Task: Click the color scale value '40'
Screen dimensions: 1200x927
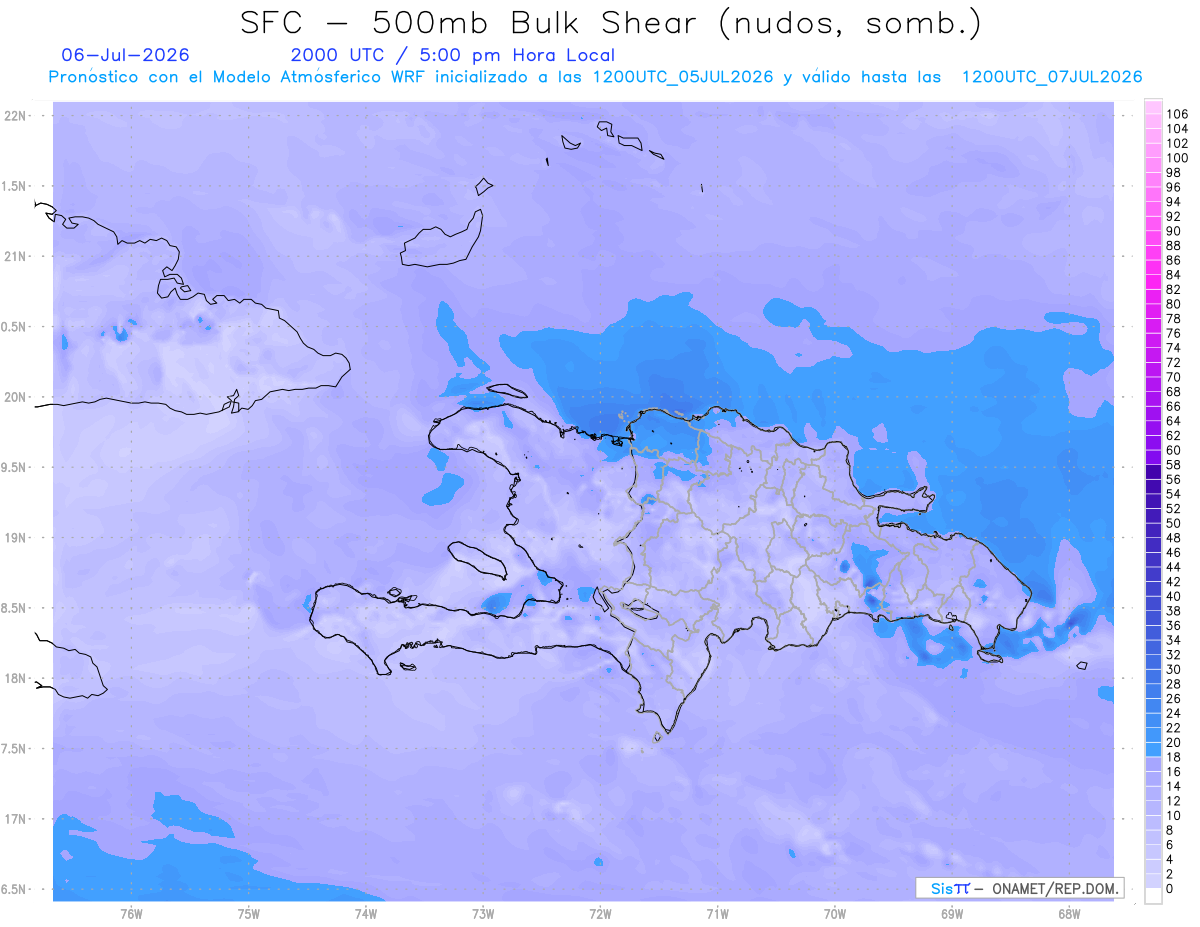Action: pyautogui.click(x=1174, y=597)
